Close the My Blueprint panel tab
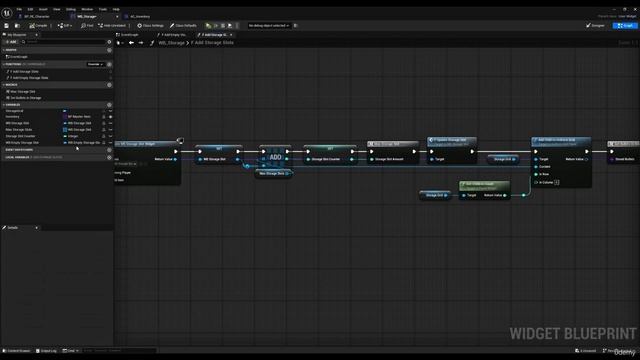640x360 pixels. tap(36, 35)
